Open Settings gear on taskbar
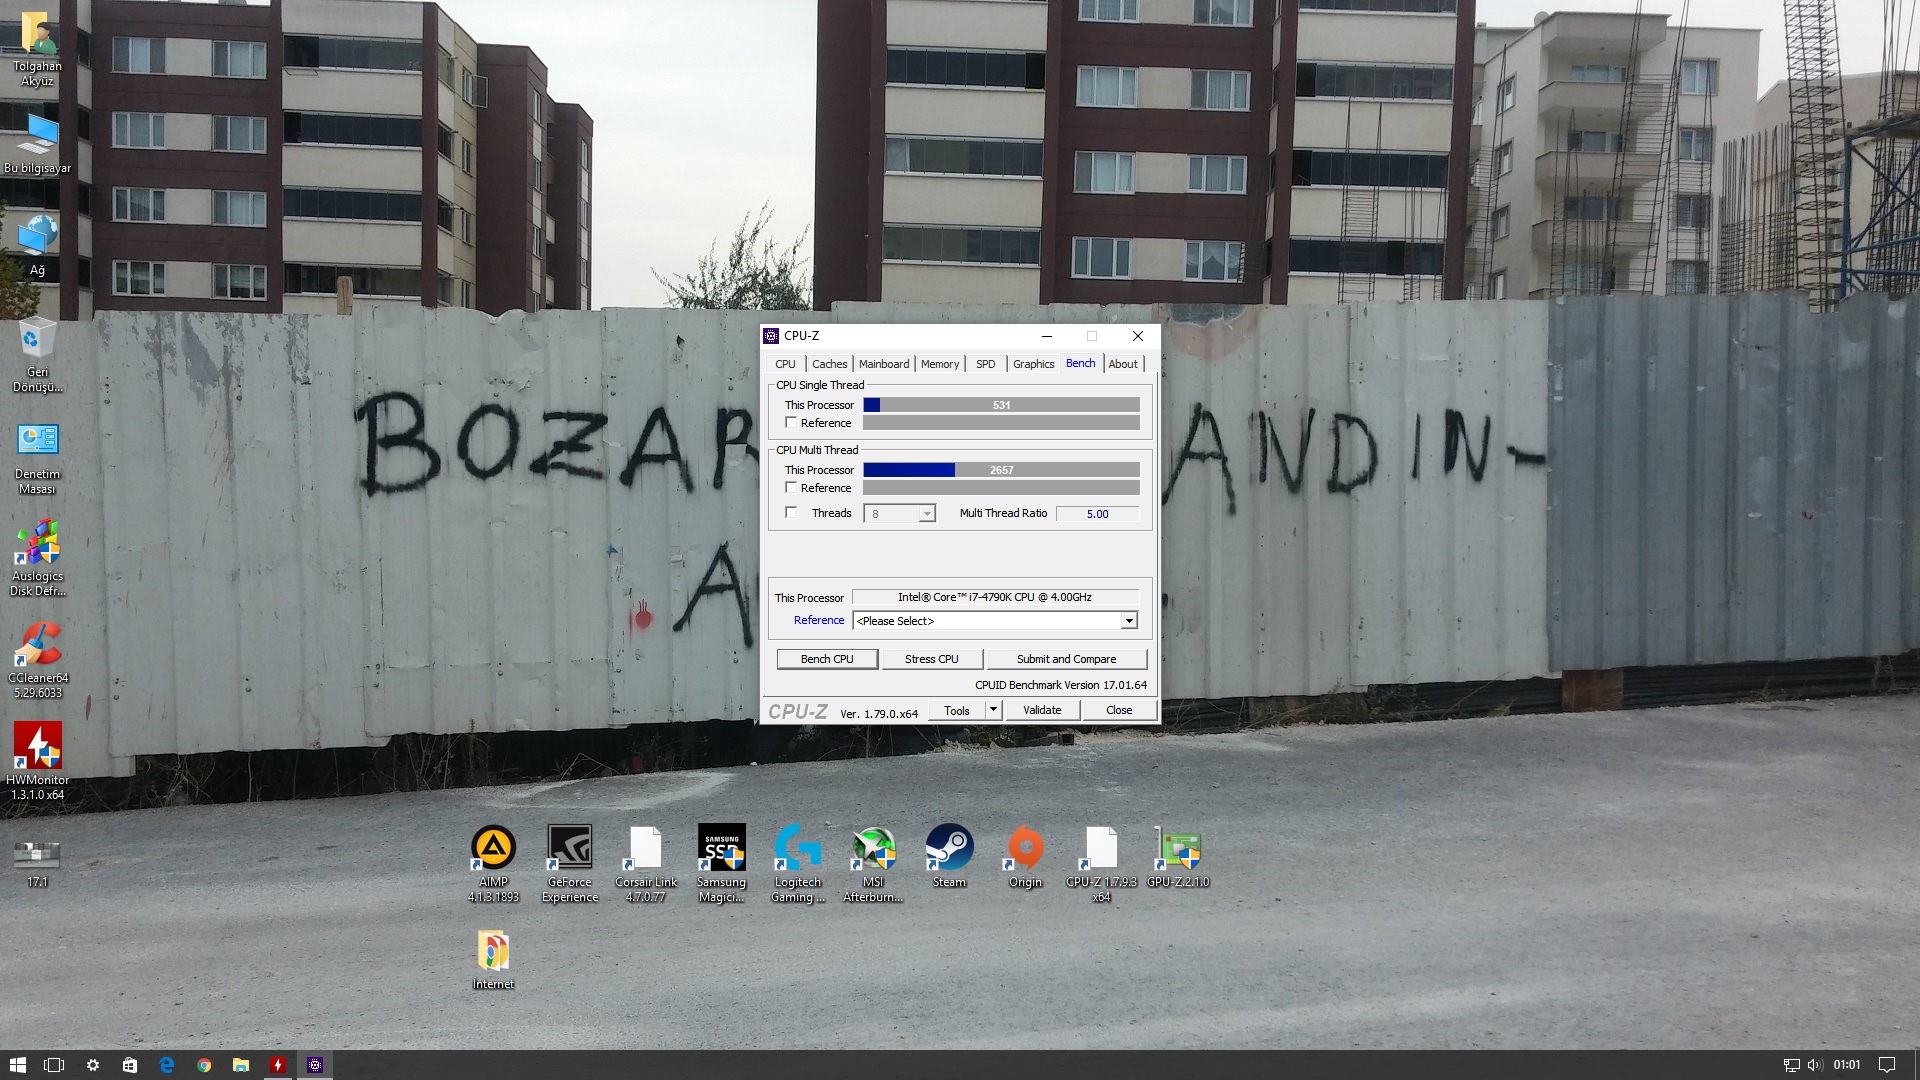Viewport: 1920px width, 1080px height. 92,1065
